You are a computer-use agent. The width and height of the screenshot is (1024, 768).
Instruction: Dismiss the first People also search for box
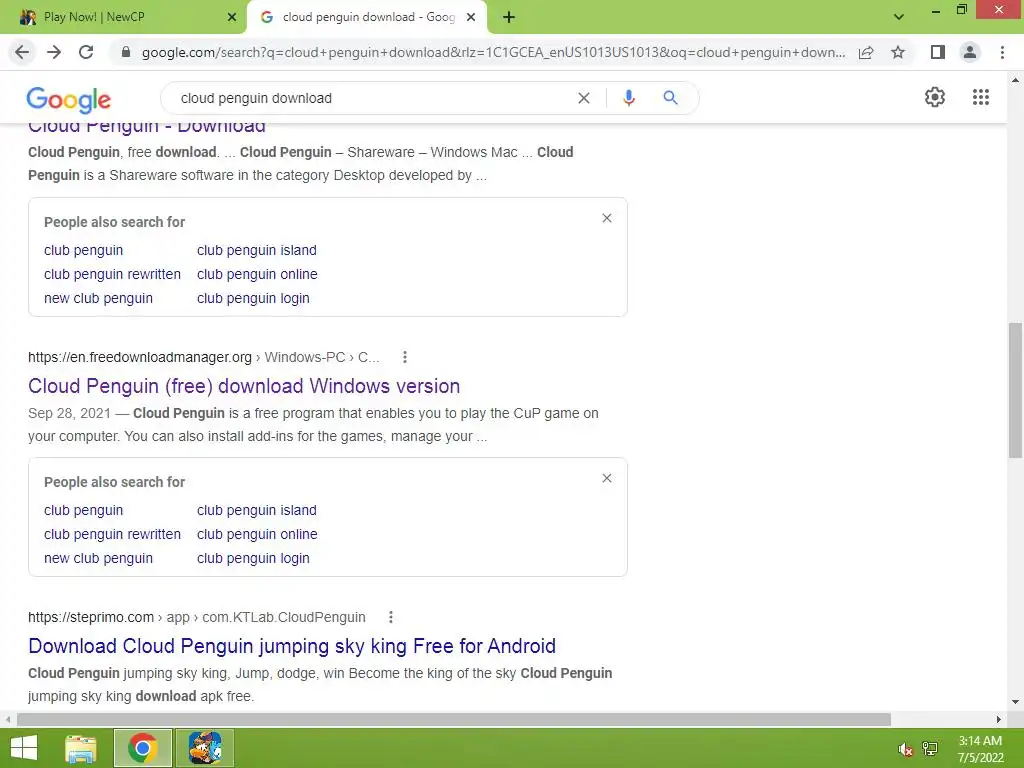(607, 218)
